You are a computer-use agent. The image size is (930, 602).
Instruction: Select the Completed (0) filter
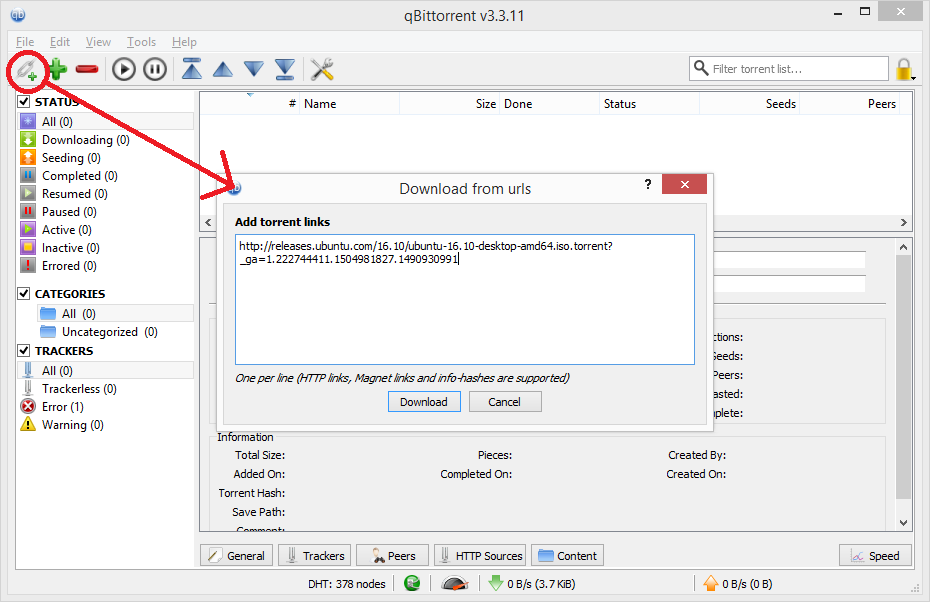point(106,176)
